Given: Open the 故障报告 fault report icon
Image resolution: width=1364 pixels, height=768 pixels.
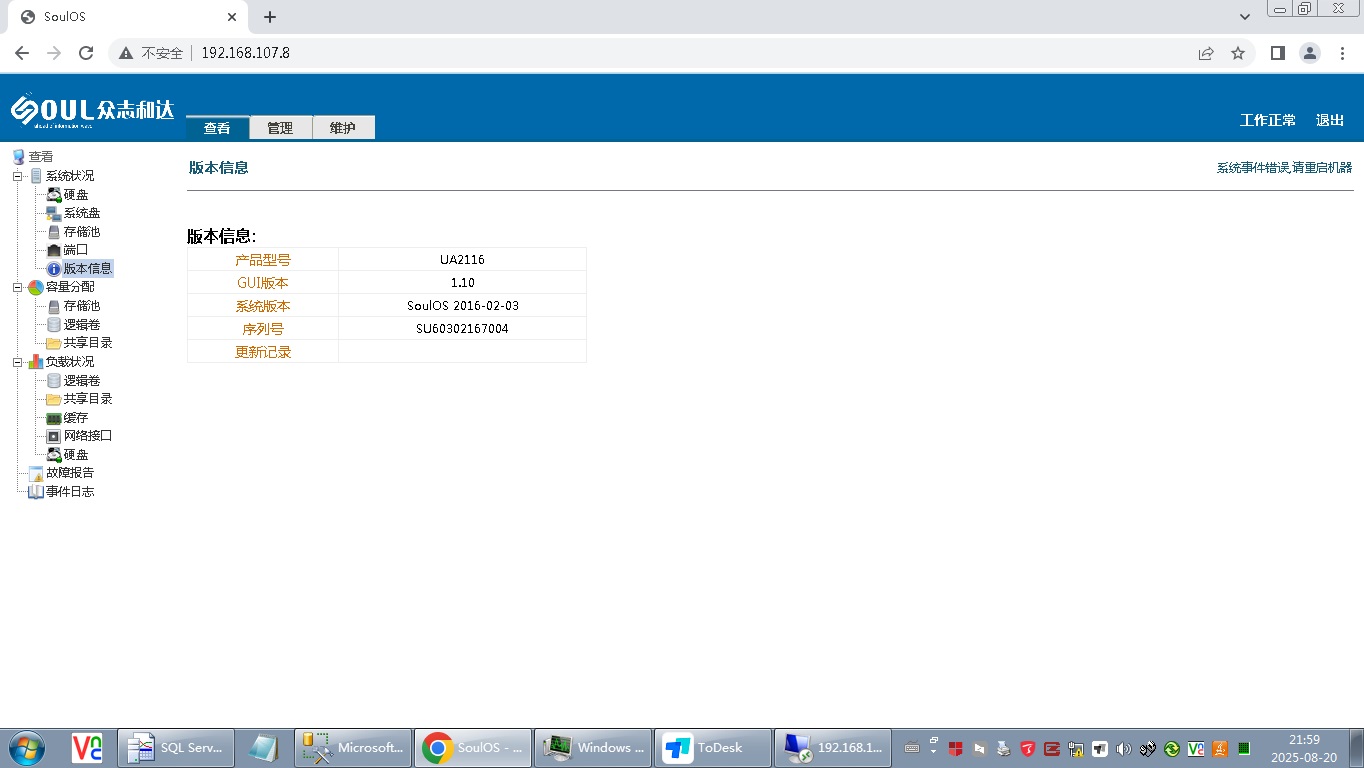Looking at the screenshot, I should pos(36,473).
